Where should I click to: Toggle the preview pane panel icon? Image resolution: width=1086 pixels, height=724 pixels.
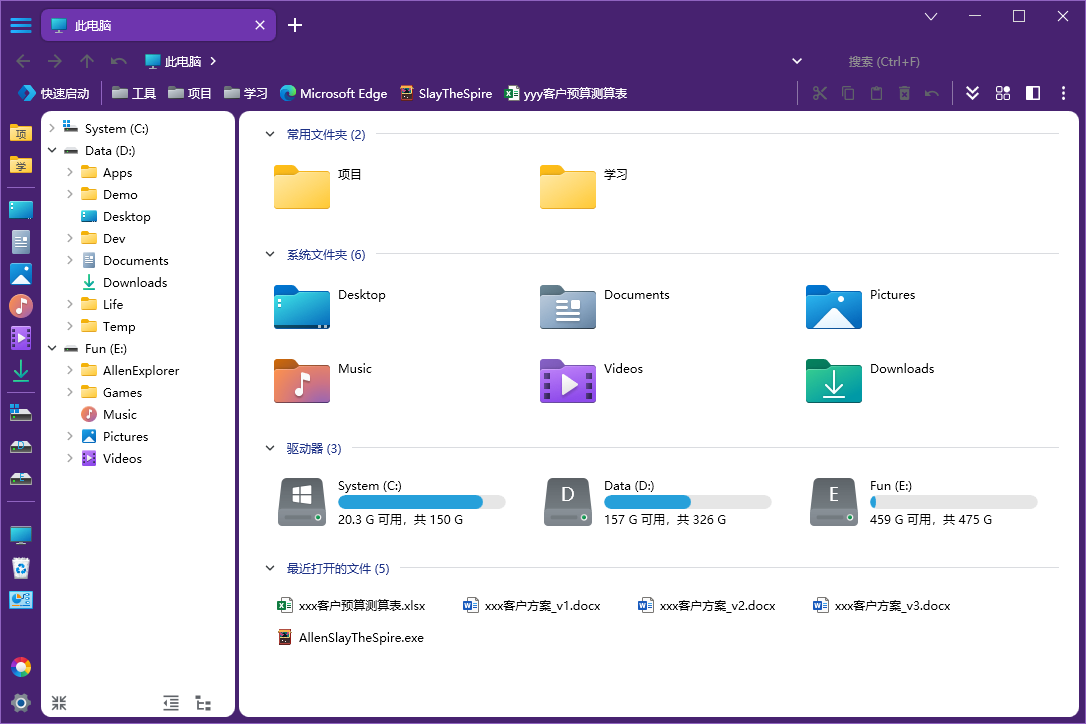[1033, 93]
